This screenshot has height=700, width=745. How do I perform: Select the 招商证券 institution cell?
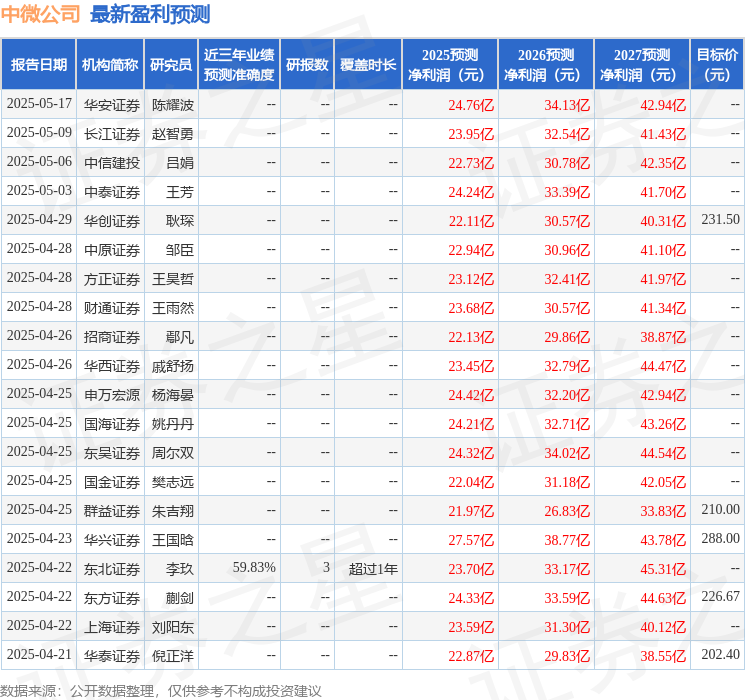[x=112, y=337]
